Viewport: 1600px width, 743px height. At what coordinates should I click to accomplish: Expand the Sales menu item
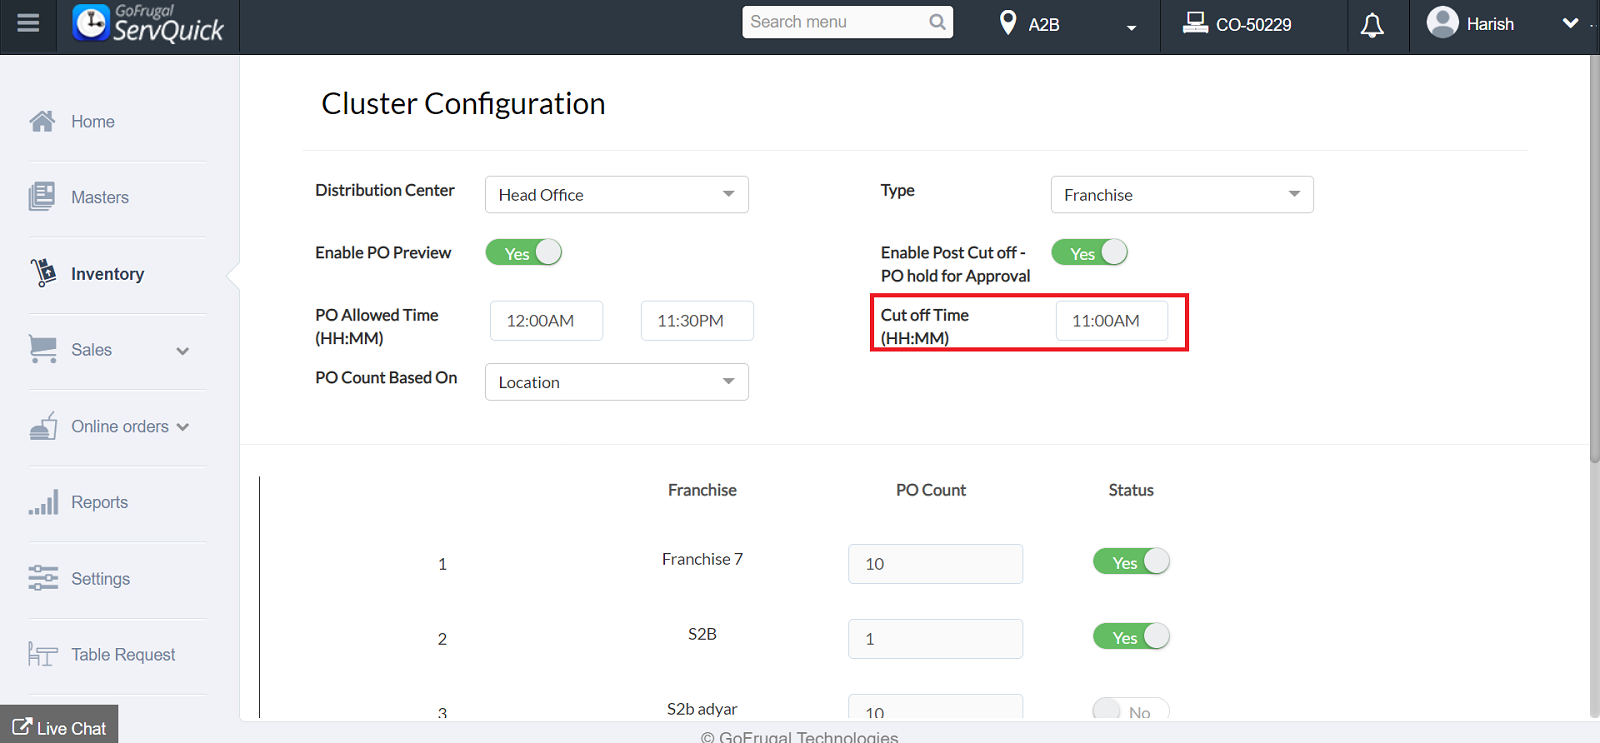(110, 350)
